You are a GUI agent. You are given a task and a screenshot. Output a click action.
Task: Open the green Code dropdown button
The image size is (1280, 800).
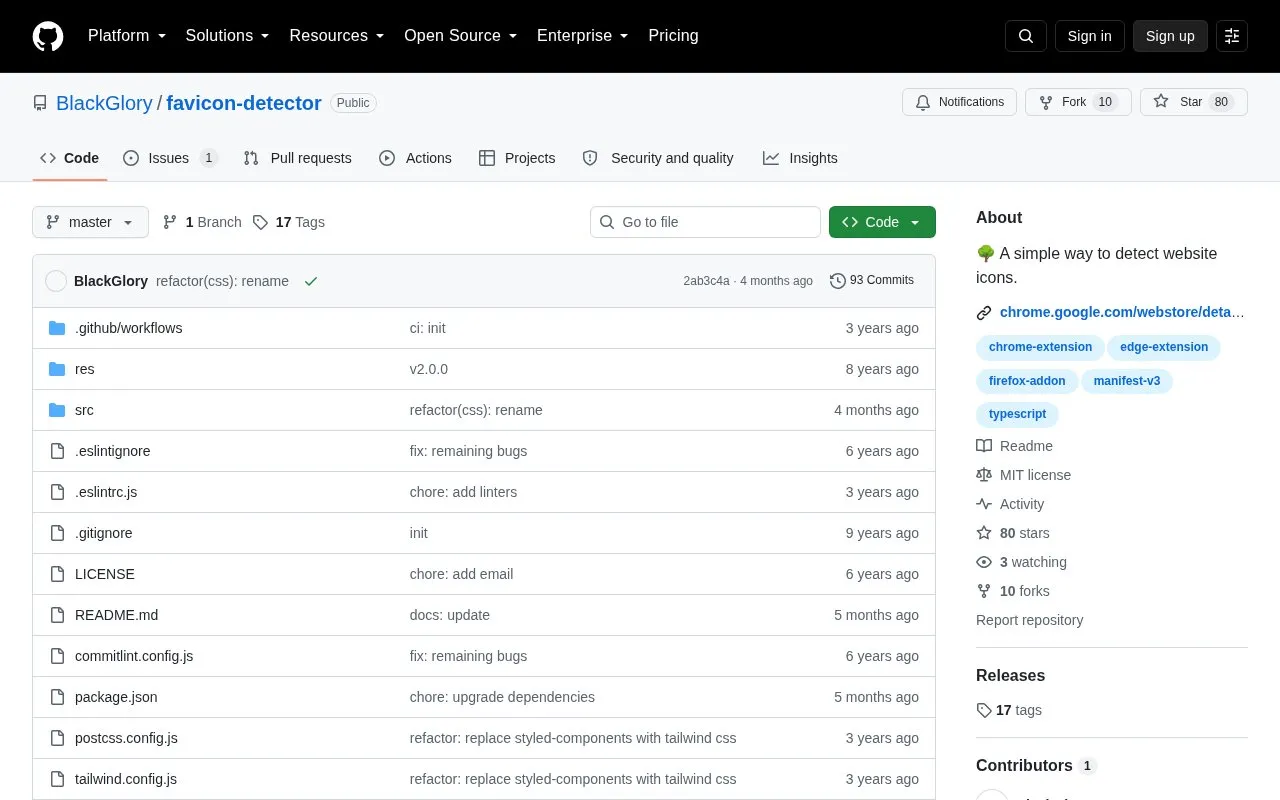(x=882, y=222)
